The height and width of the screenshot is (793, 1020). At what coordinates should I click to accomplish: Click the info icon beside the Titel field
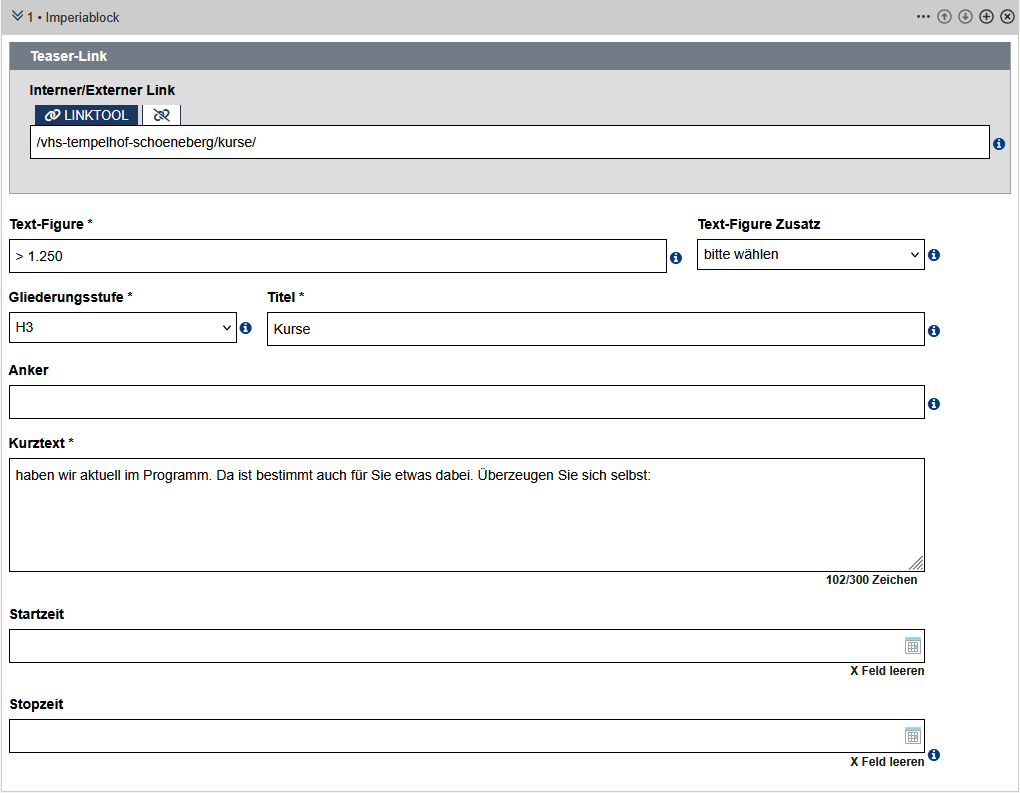(934, 331)
